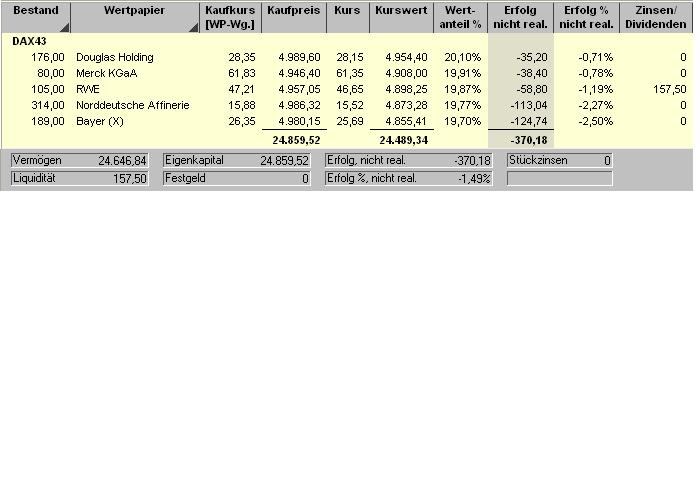Click the Stückzinsen field
Image resolution: width=700 pixels, height=500 pixels.
(x=560, y=160)
